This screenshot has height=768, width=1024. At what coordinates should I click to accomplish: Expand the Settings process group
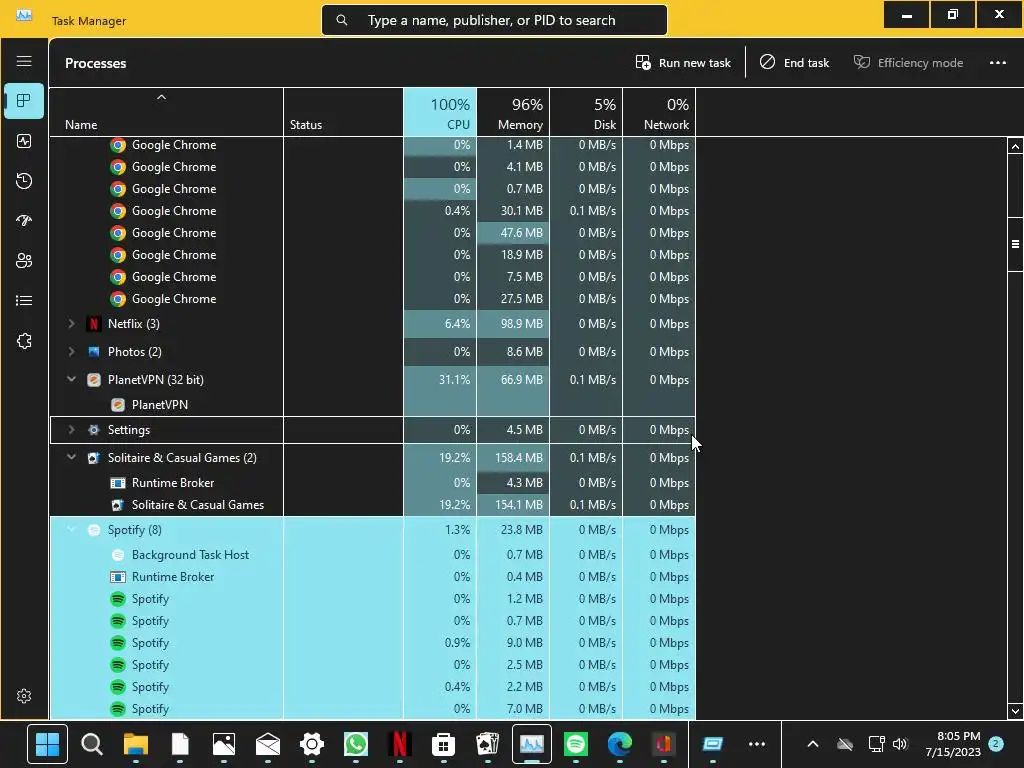[71, 430]
